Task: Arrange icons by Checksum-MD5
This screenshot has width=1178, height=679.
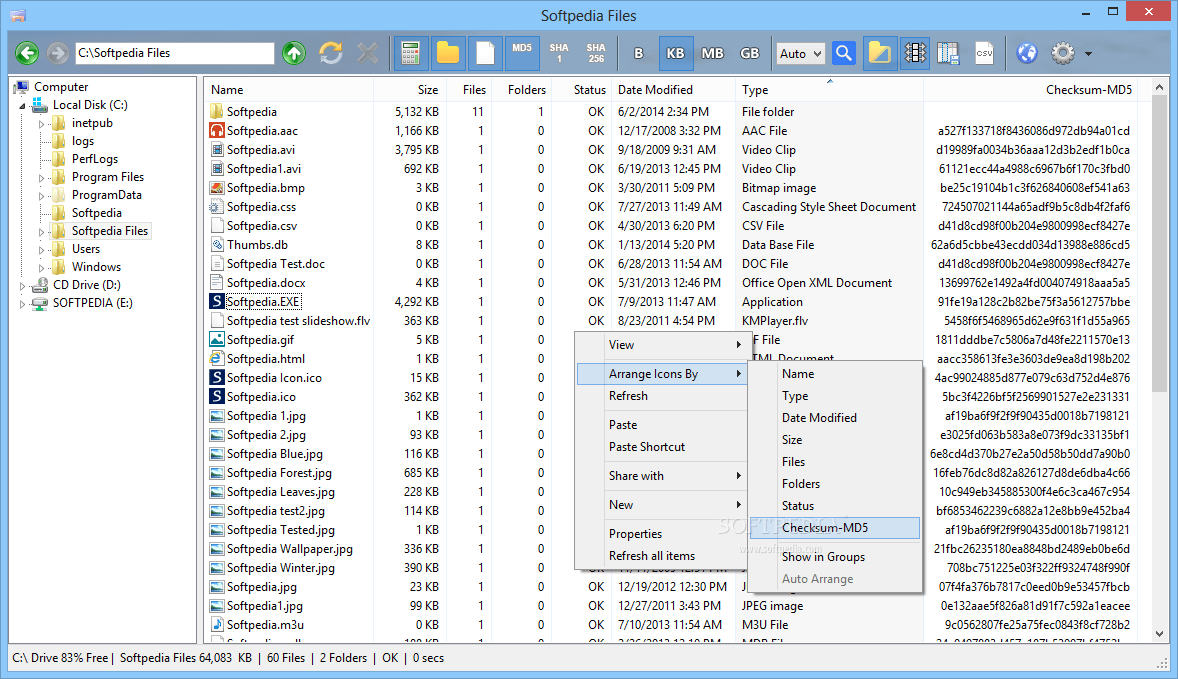Action: (x=835, y=528)
